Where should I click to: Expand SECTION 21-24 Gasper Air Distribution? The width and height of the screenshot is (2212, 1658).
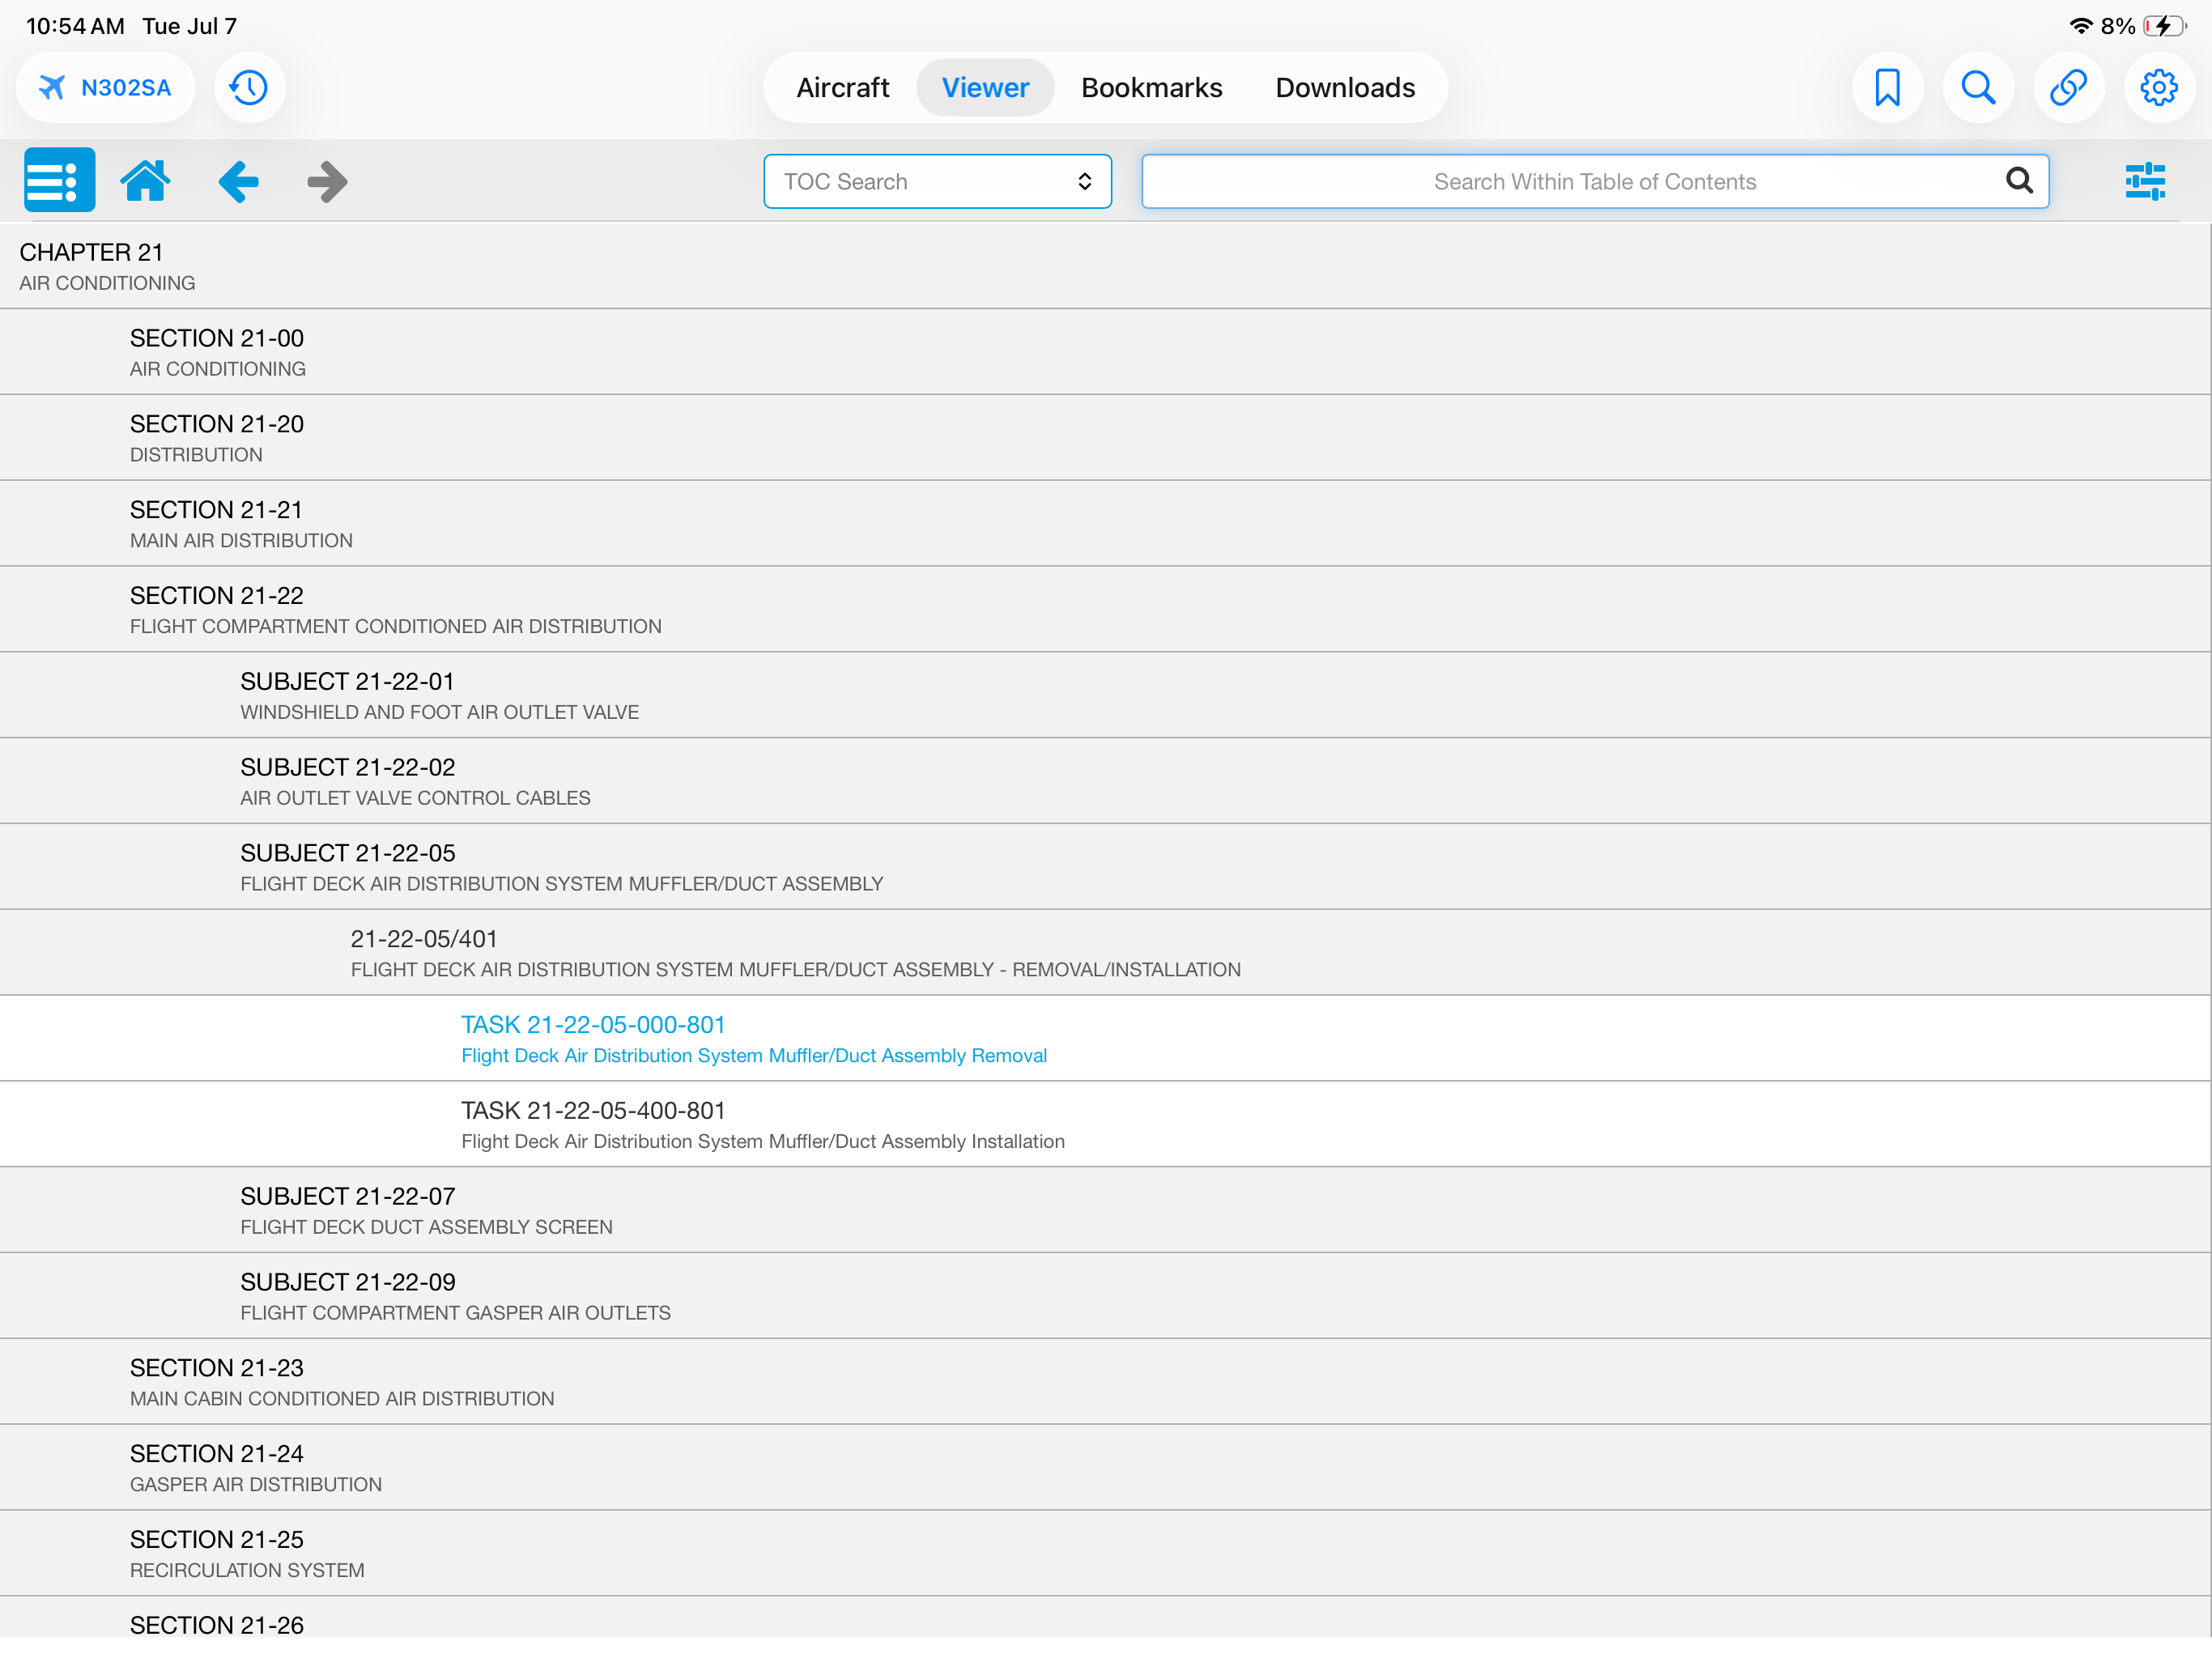pyautogui.click(x=1105, y=1468)
